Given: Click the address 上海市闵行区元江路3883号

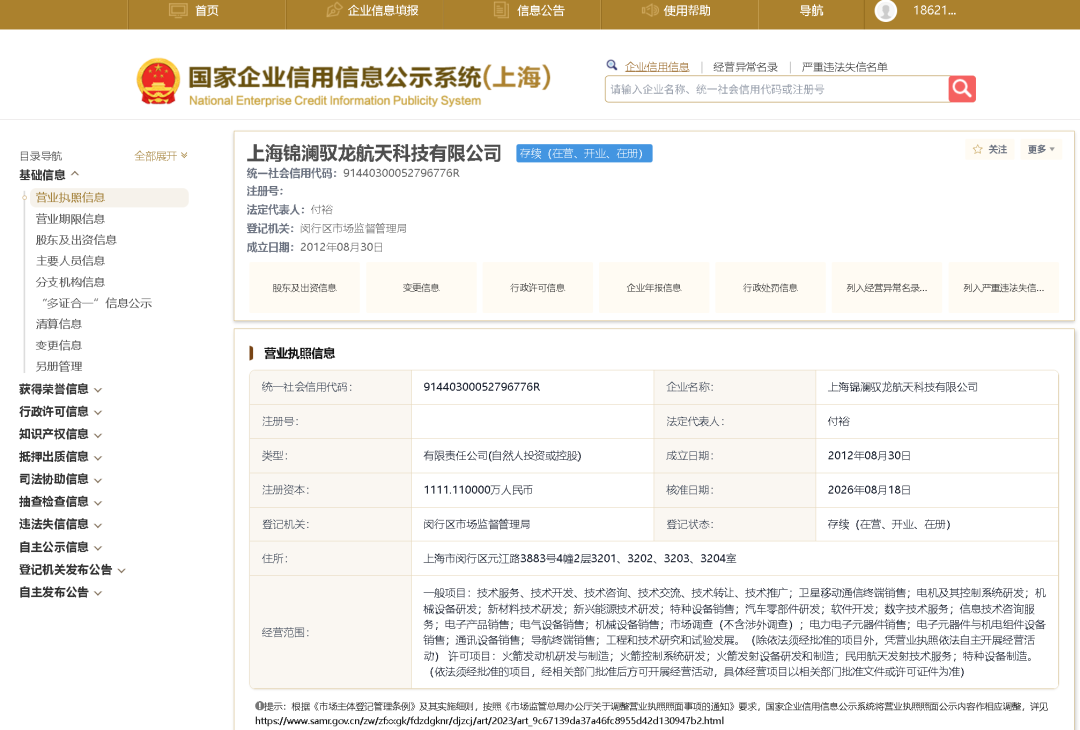Looking at the screenshot, I should coord(580,559).
